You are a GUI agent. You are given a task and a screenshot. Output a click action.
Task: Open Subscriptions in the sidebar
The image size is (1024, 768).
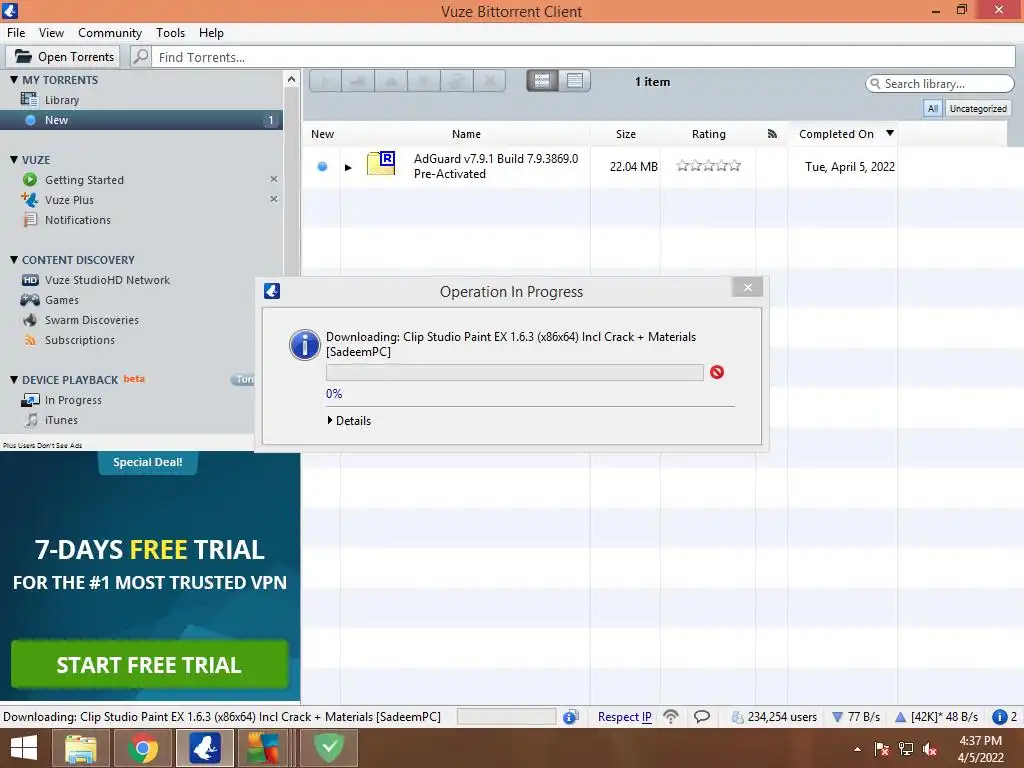tap(80, 340)
